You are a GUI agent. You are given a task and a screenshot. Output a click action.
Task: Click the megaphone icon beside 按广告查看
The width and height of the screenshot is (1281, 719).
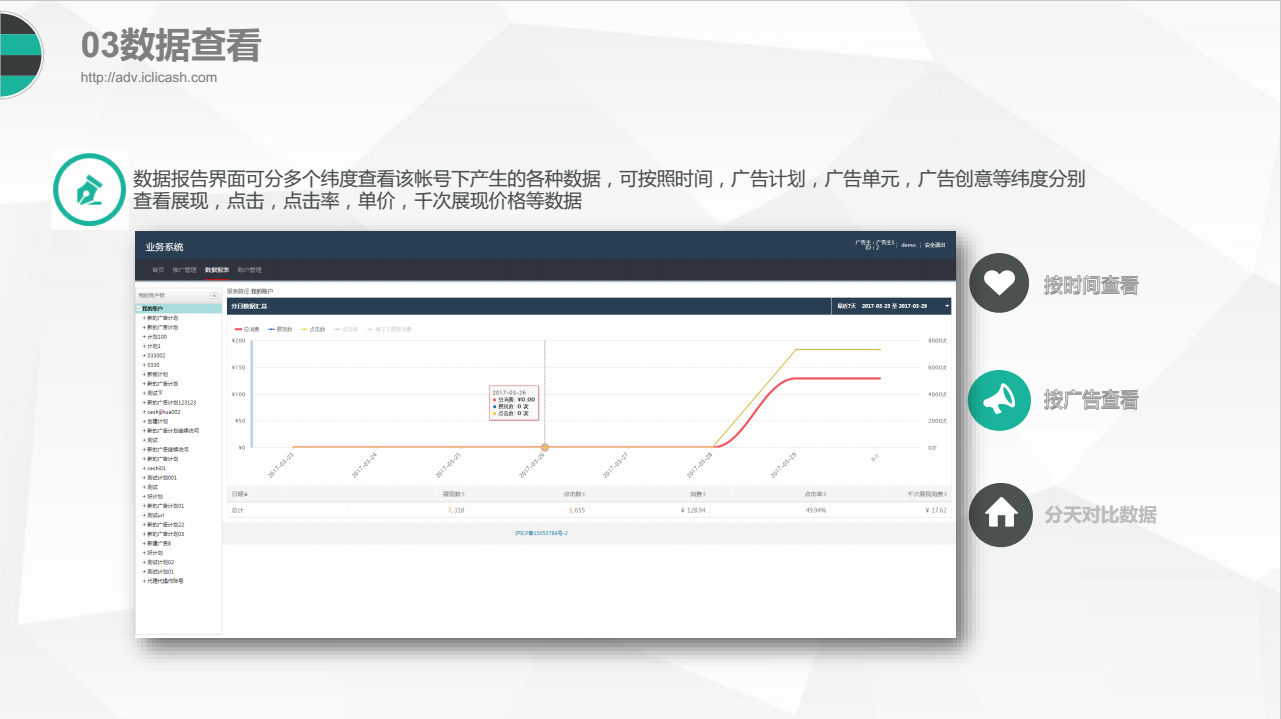click(998, 399)
